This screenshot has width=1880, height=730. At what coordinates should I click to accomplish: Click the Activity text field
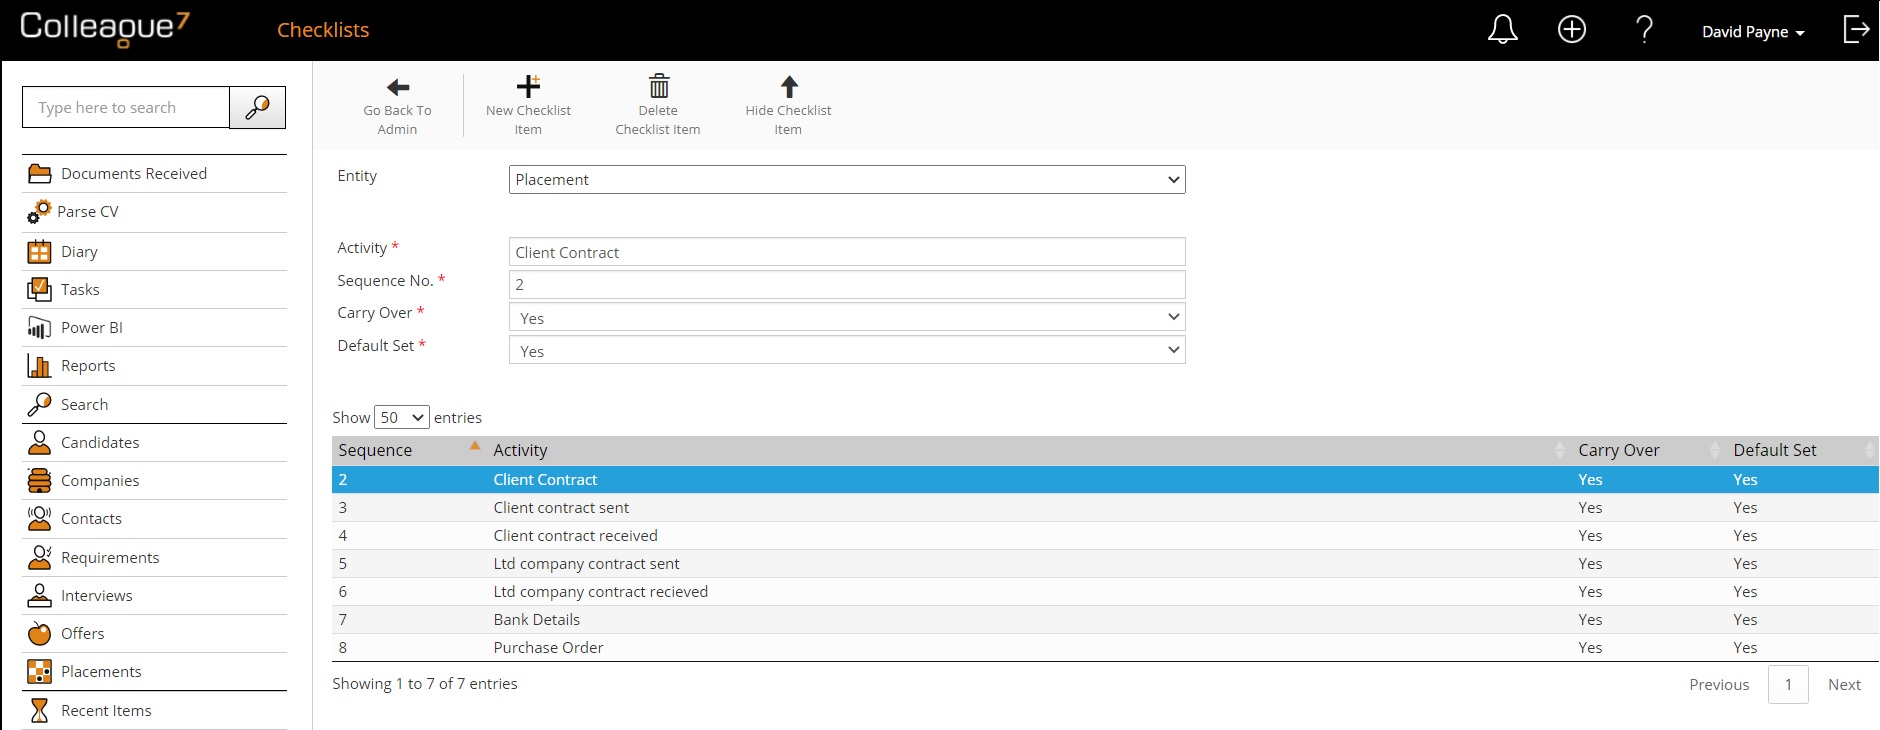[847, 252]
